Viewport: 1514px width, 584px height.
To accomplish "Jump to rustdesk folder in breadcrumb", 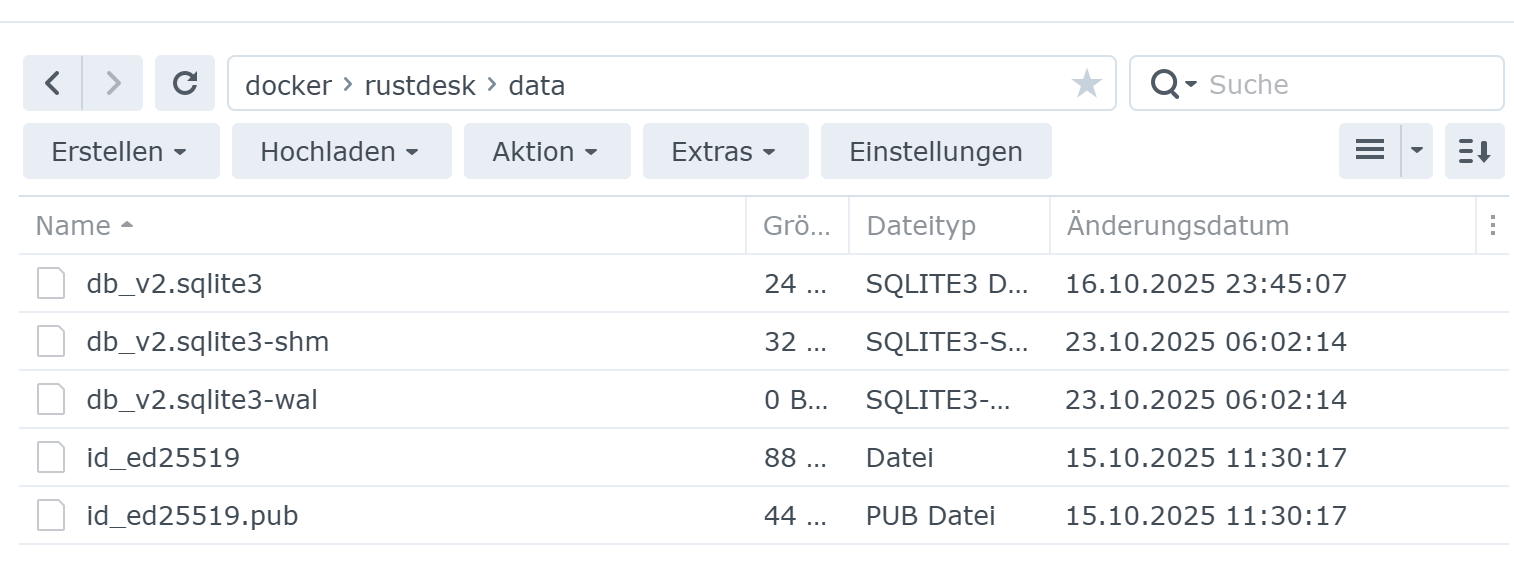I will (420, 85).
